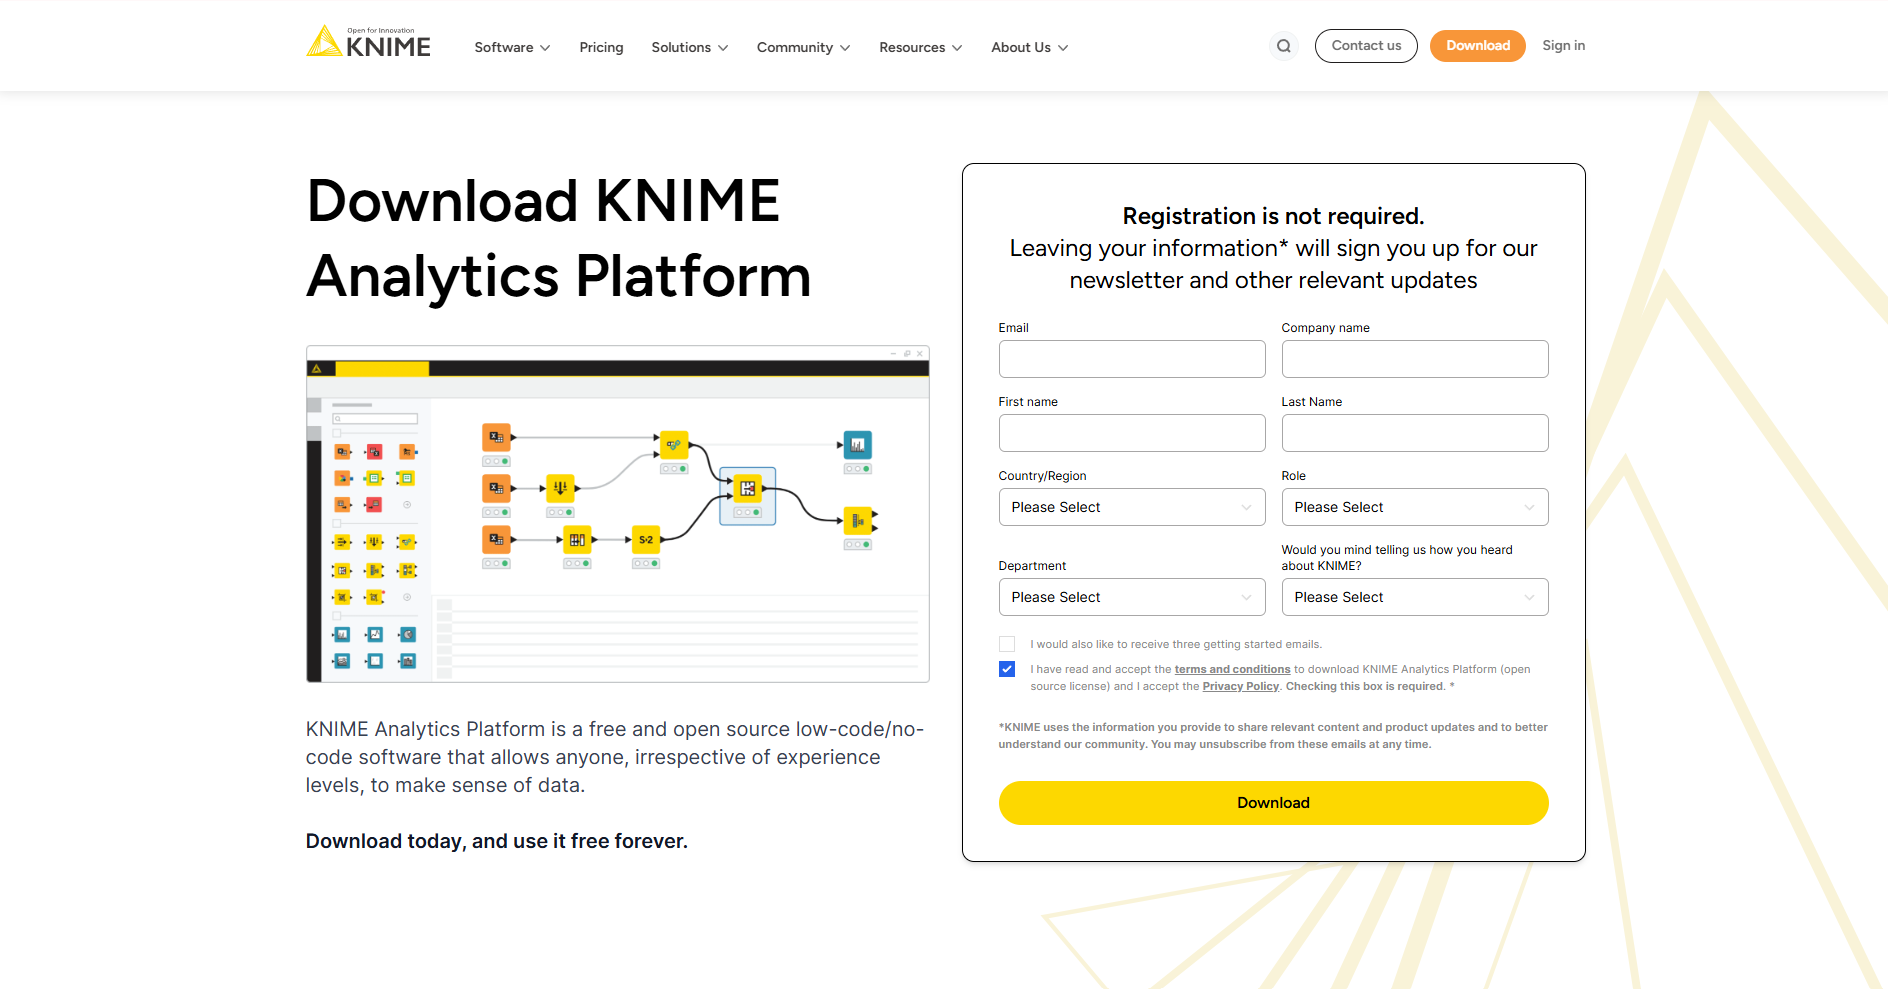Enable the three getting started emails checkbox
Screen dimensions: 1888x991
click(x=1006, y=643)
